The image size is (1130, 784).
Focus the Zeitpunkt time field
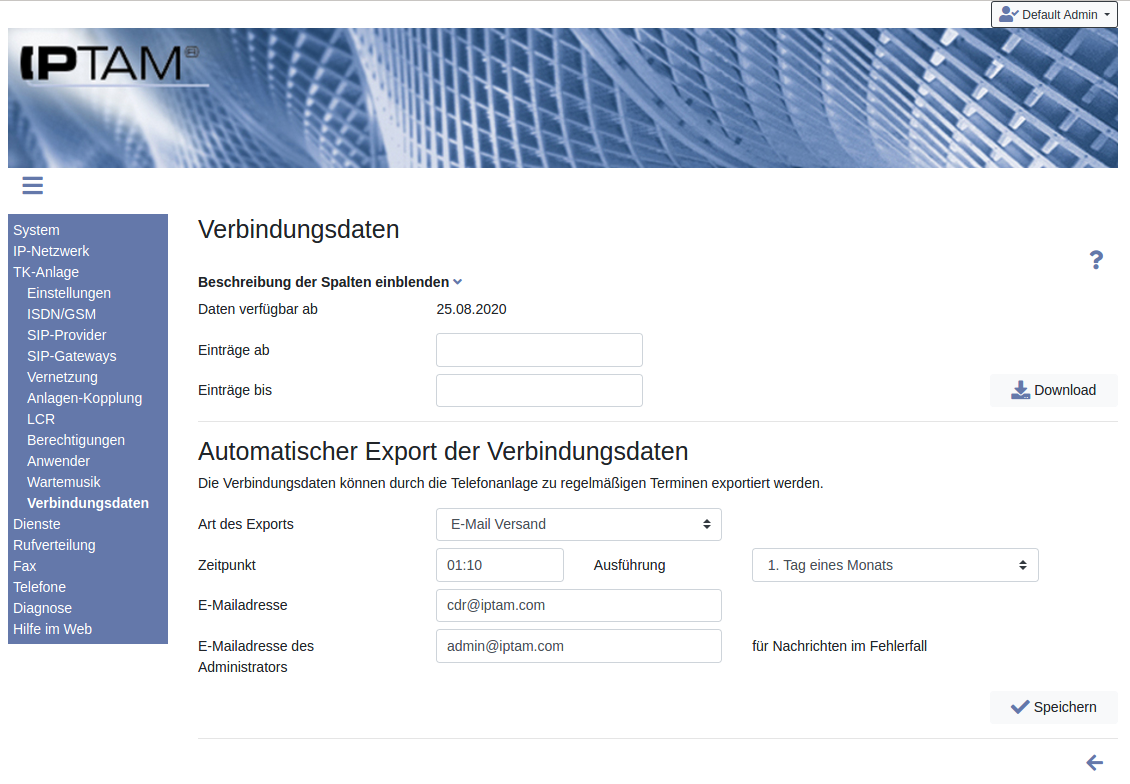click(x=499, y=565)
